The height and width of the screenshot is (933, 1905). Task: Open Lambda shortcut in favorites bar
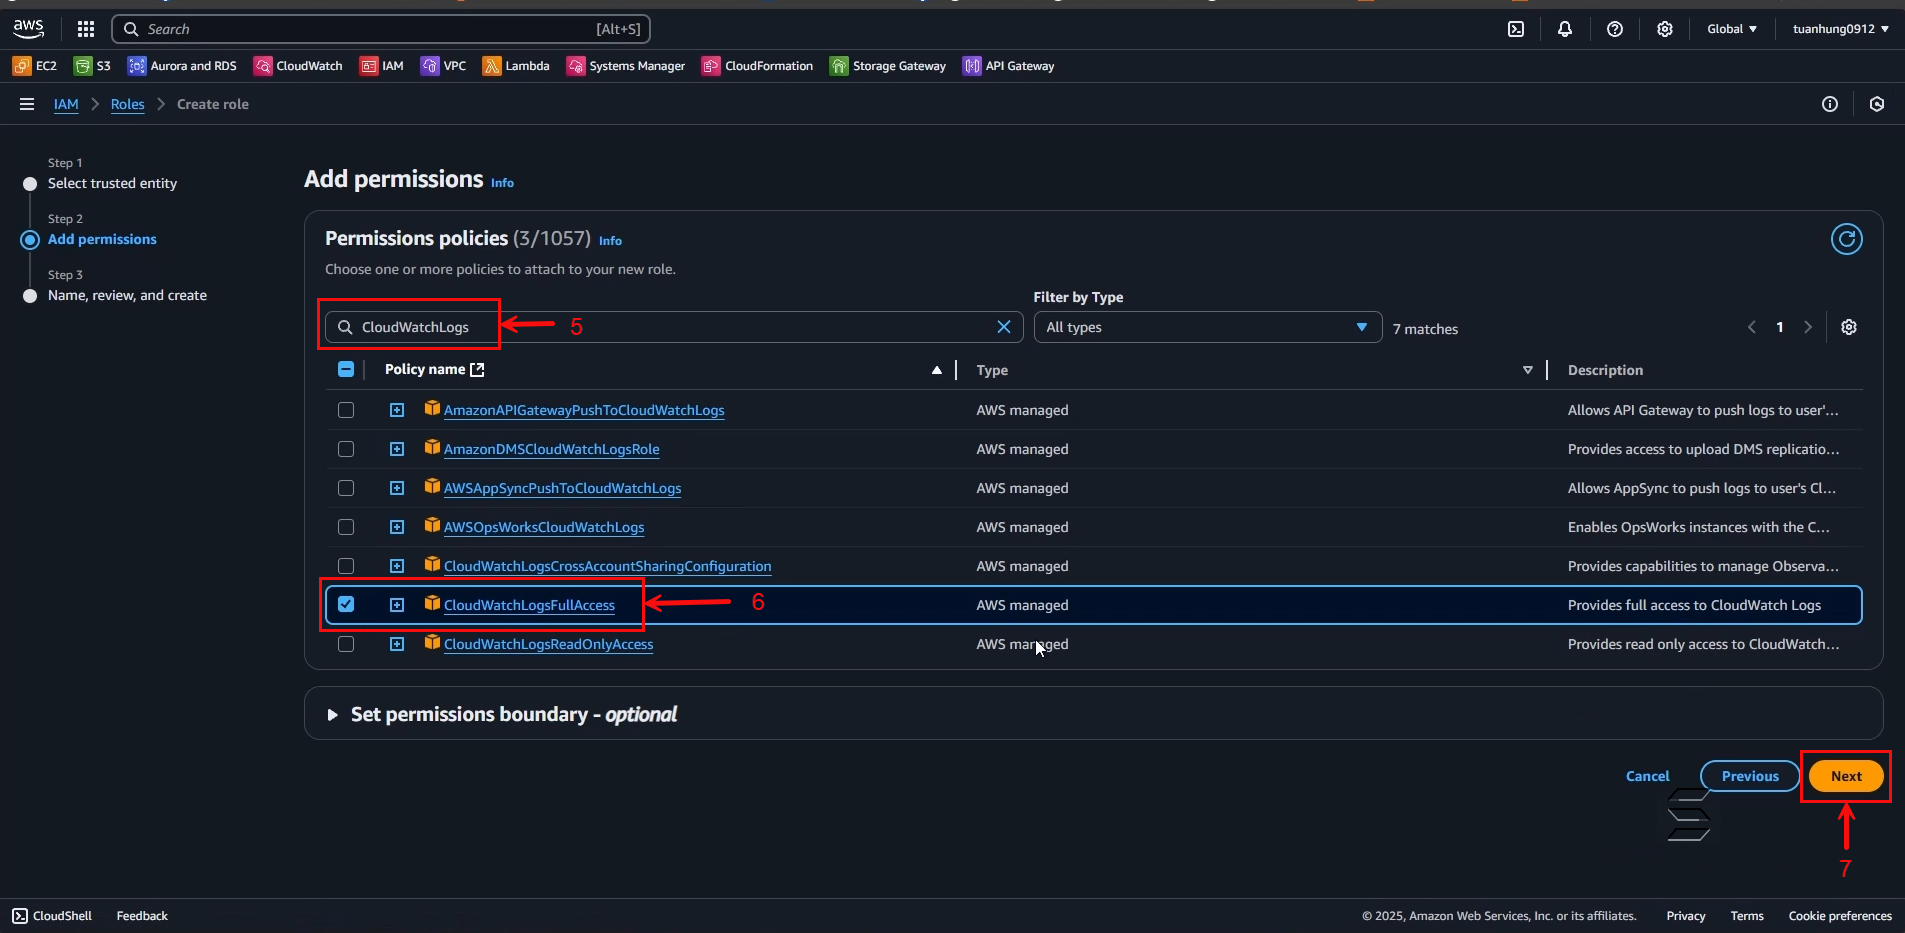click(516, 66)
